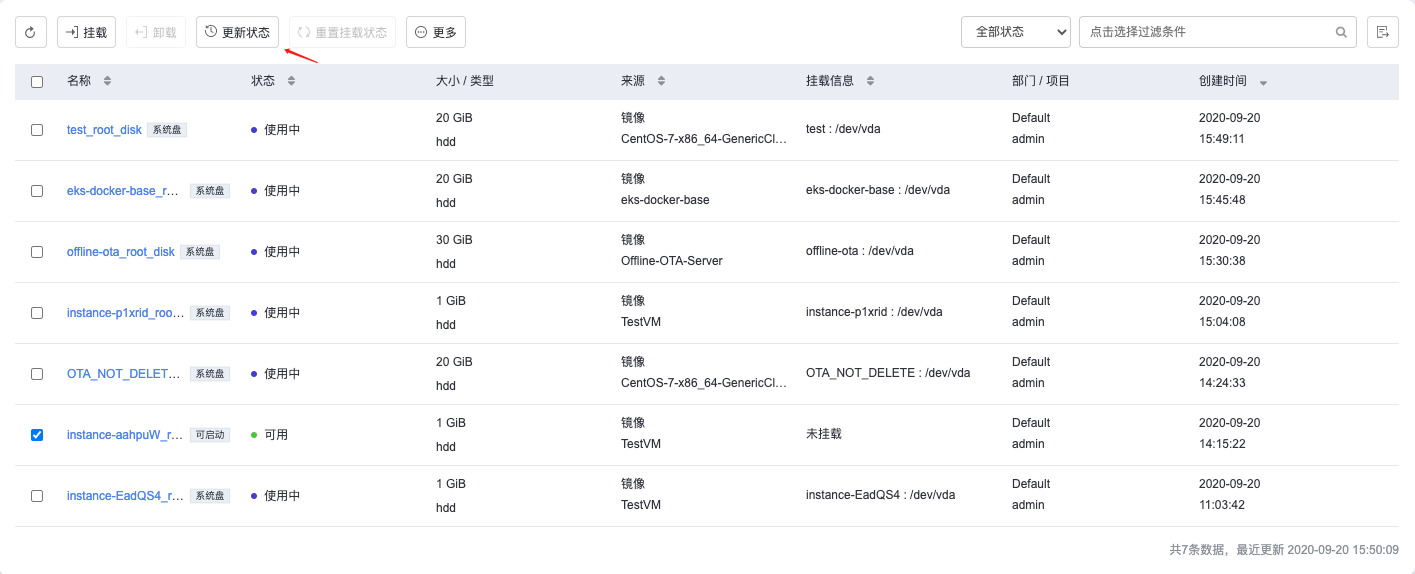Click the export list icon at top right
This screenshot has width=1415, height=574.
pyautogui.click(x=1382, y=32)
